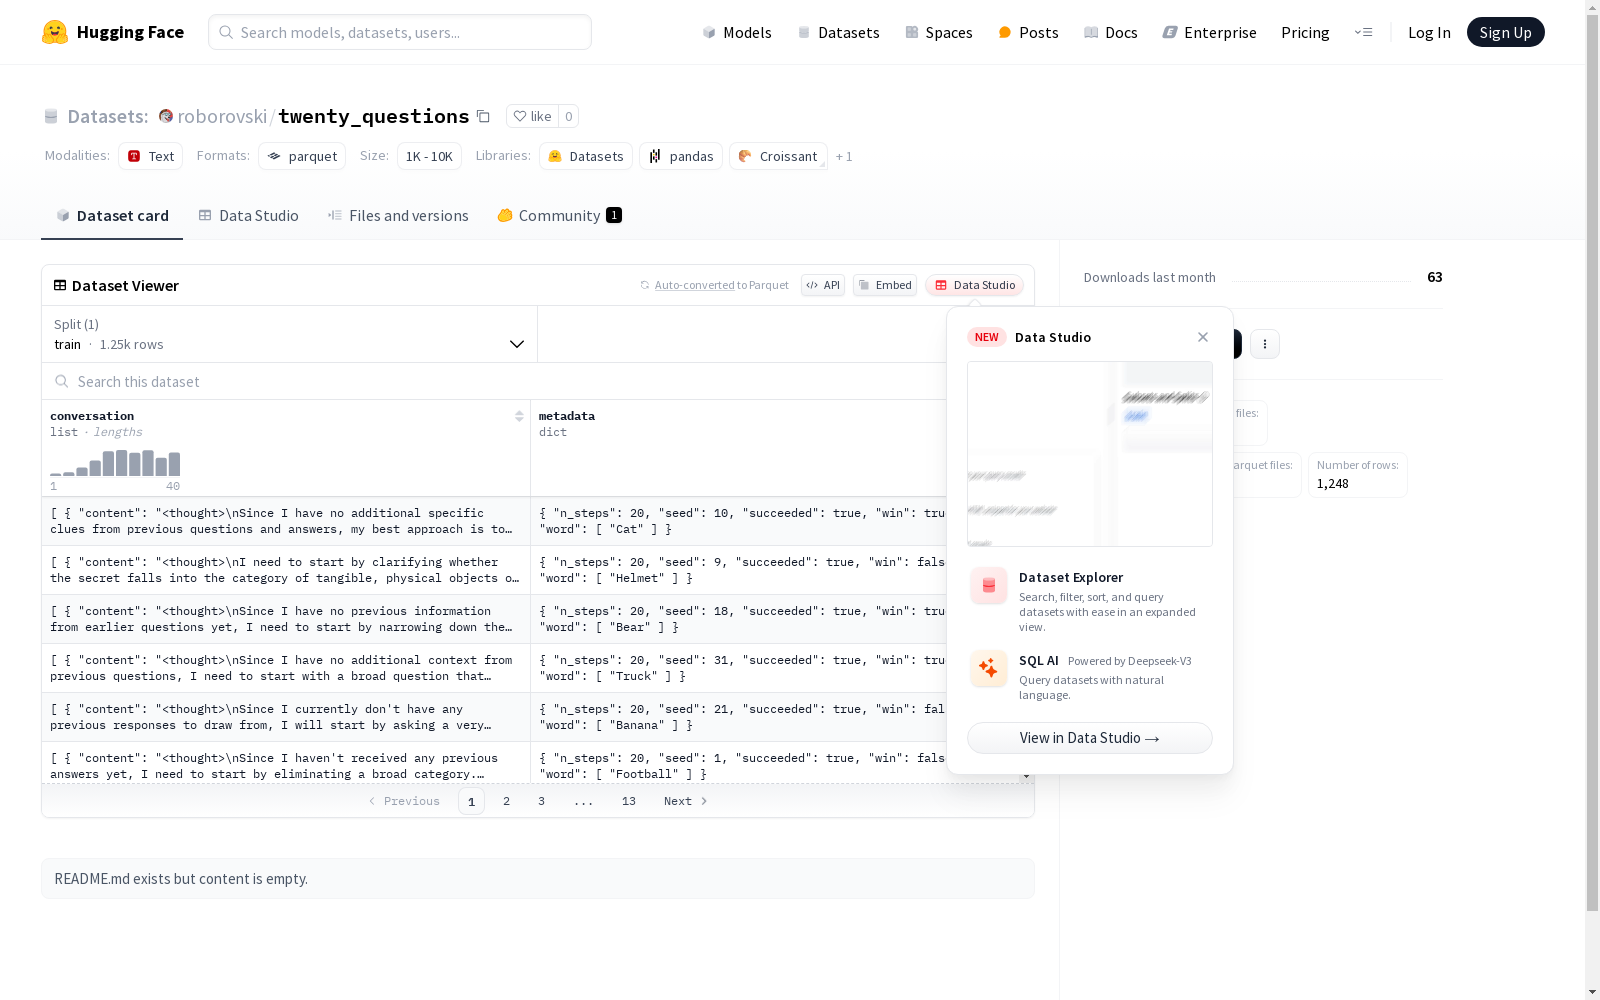Open the Files and versions tab

(x=398, y=216)
